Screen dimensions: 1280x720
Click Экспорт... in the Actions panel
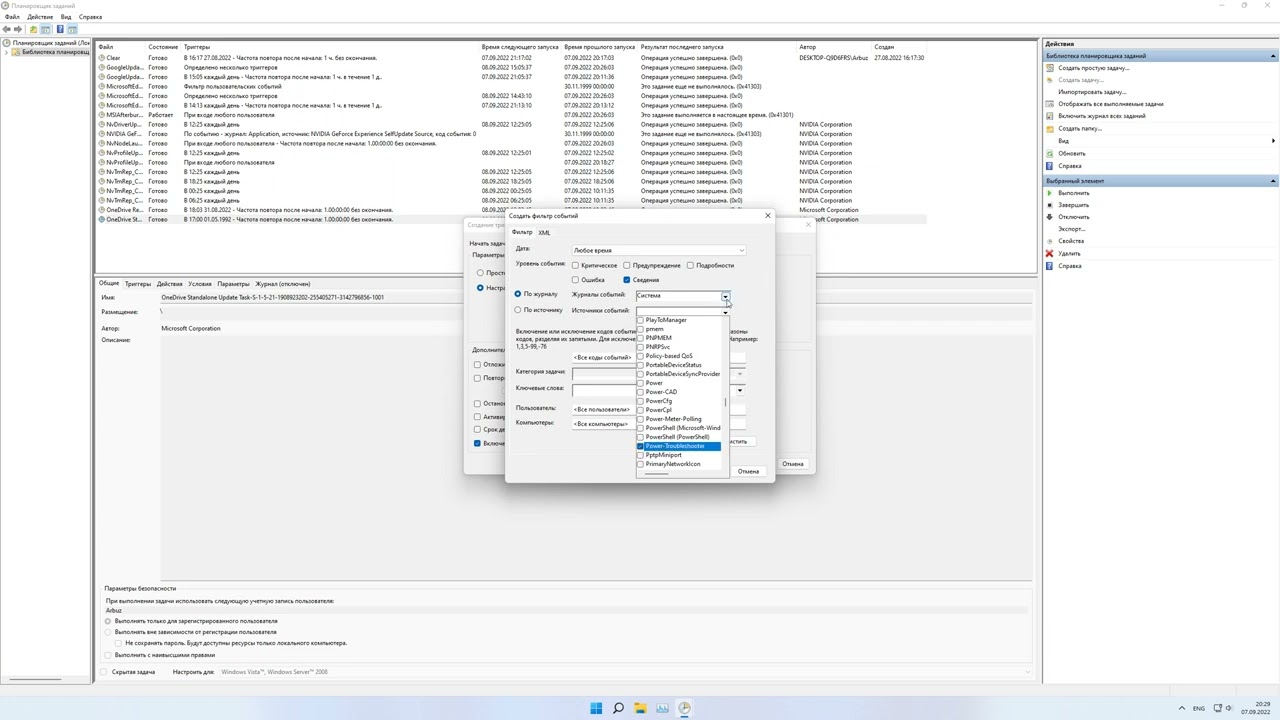click(1072, 229)
